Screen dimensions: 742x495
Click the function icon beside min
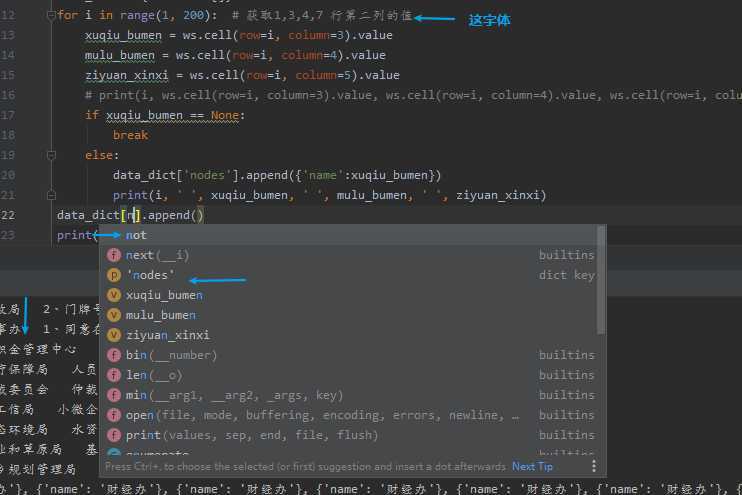pyautogui.click(x=114, y=395)
